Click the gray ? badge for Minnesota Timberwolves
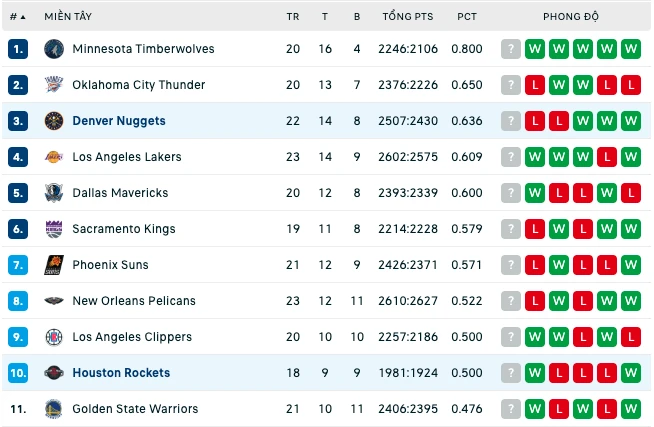 tap(511, 49)
